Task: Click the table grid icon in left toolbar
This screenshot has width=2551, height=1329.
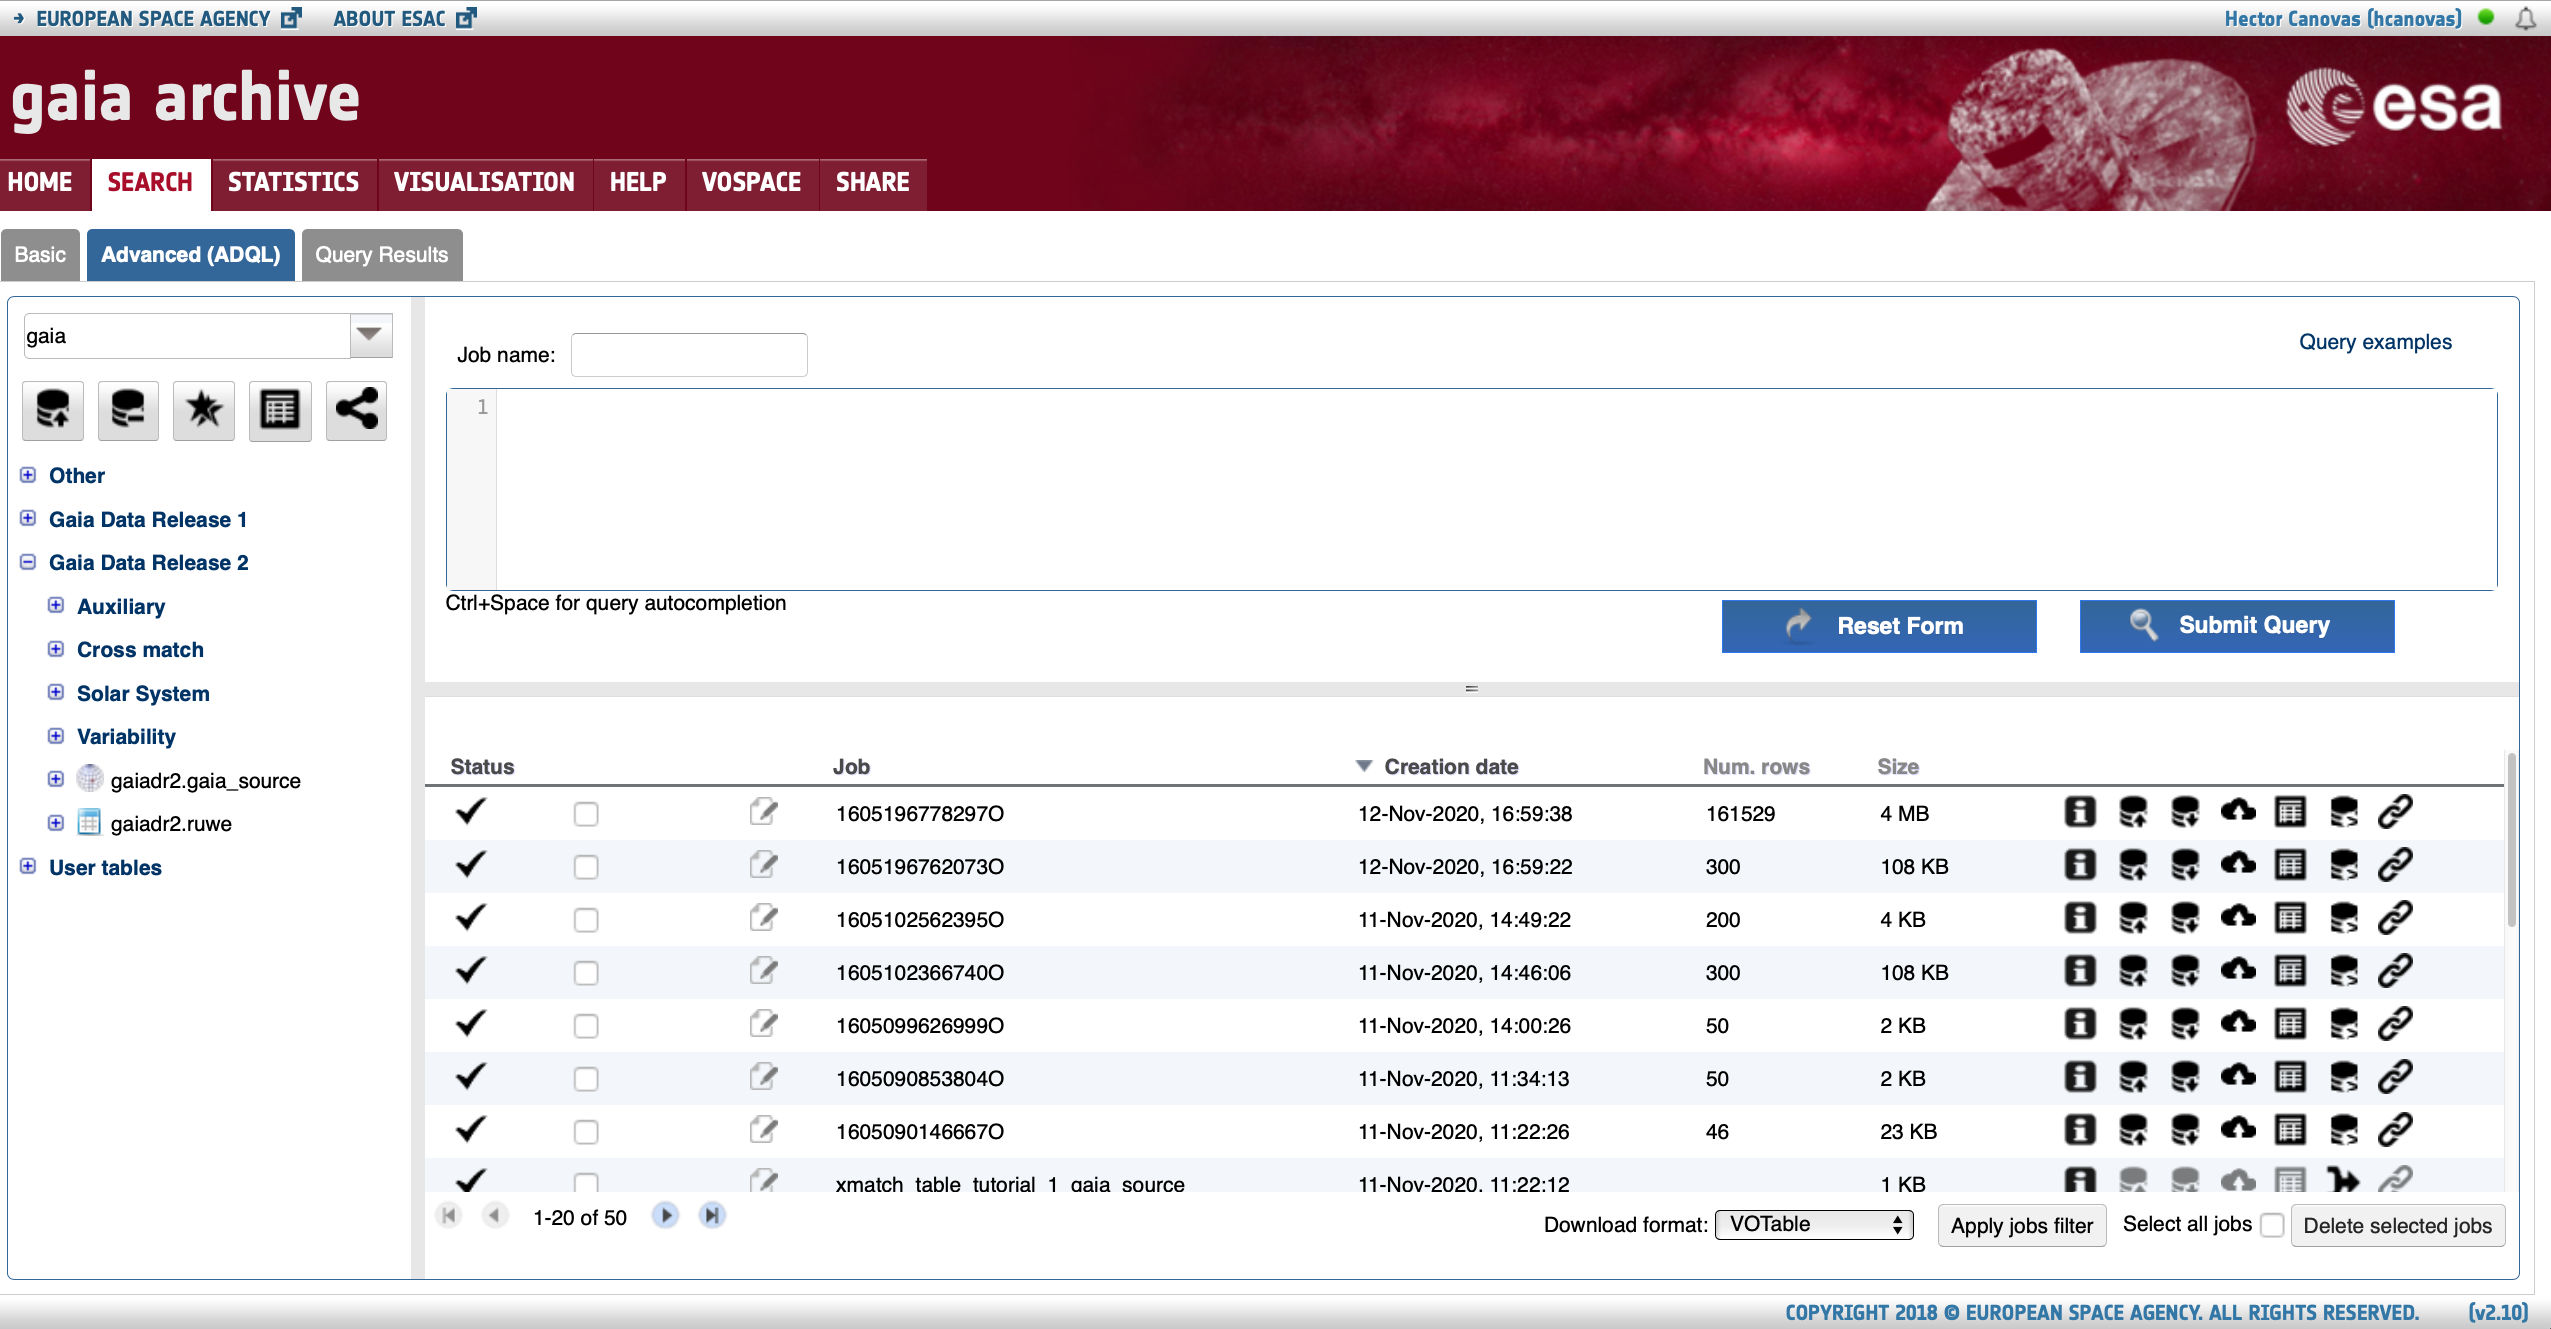Action: 280,410
